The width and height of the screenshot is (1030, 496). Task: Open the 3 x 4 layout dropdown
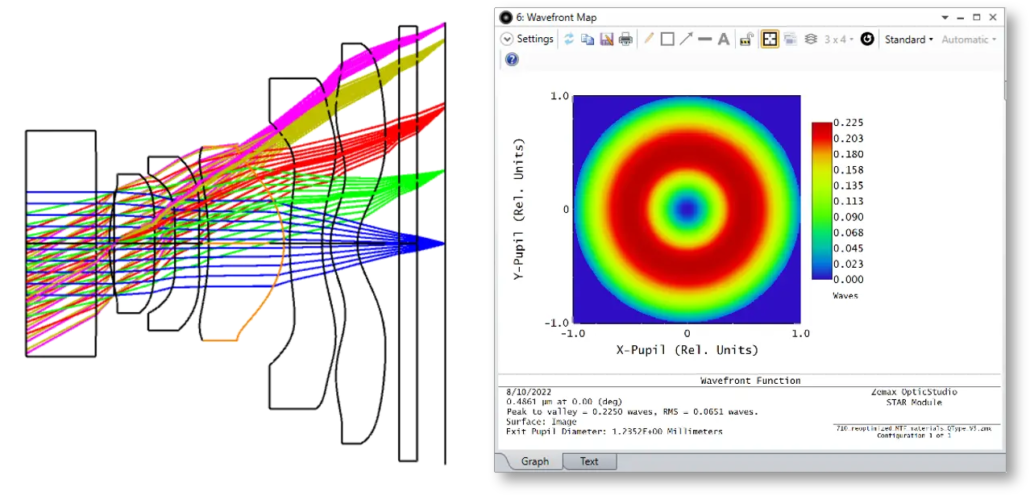tap(839, 39)
